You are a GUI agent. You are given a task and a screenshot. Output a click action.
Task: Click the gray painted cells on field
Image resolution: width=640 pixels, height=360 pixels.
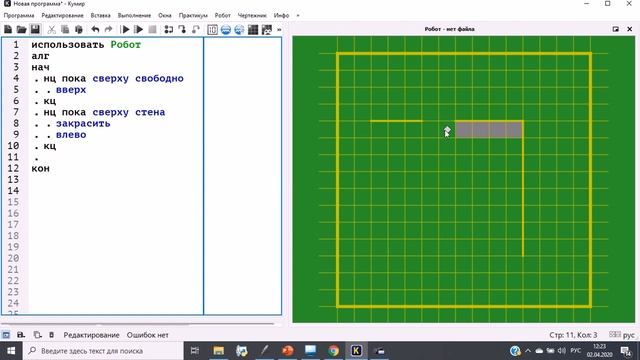pyautogui.click(x=489, y=130)
